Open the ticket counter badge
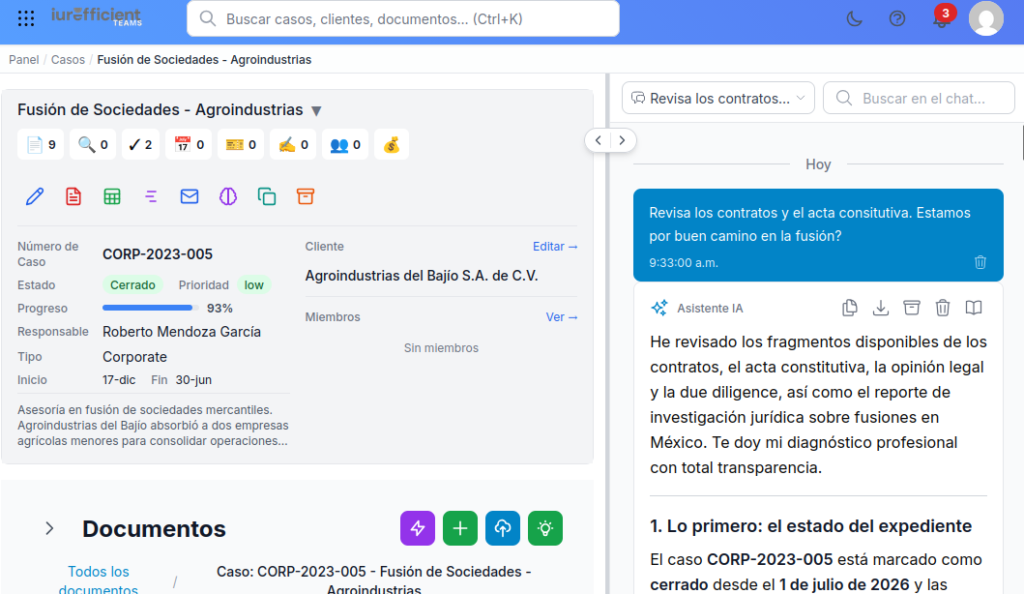Viewport: 1024px width, 594px height. [240, 144]
